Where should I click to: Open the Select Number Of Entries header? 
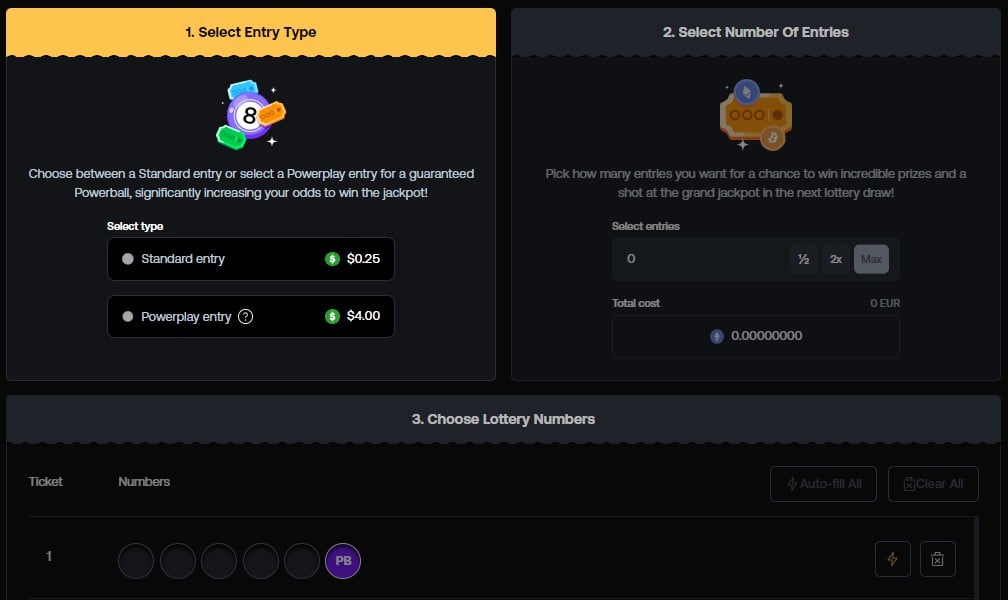click(755, 32)
